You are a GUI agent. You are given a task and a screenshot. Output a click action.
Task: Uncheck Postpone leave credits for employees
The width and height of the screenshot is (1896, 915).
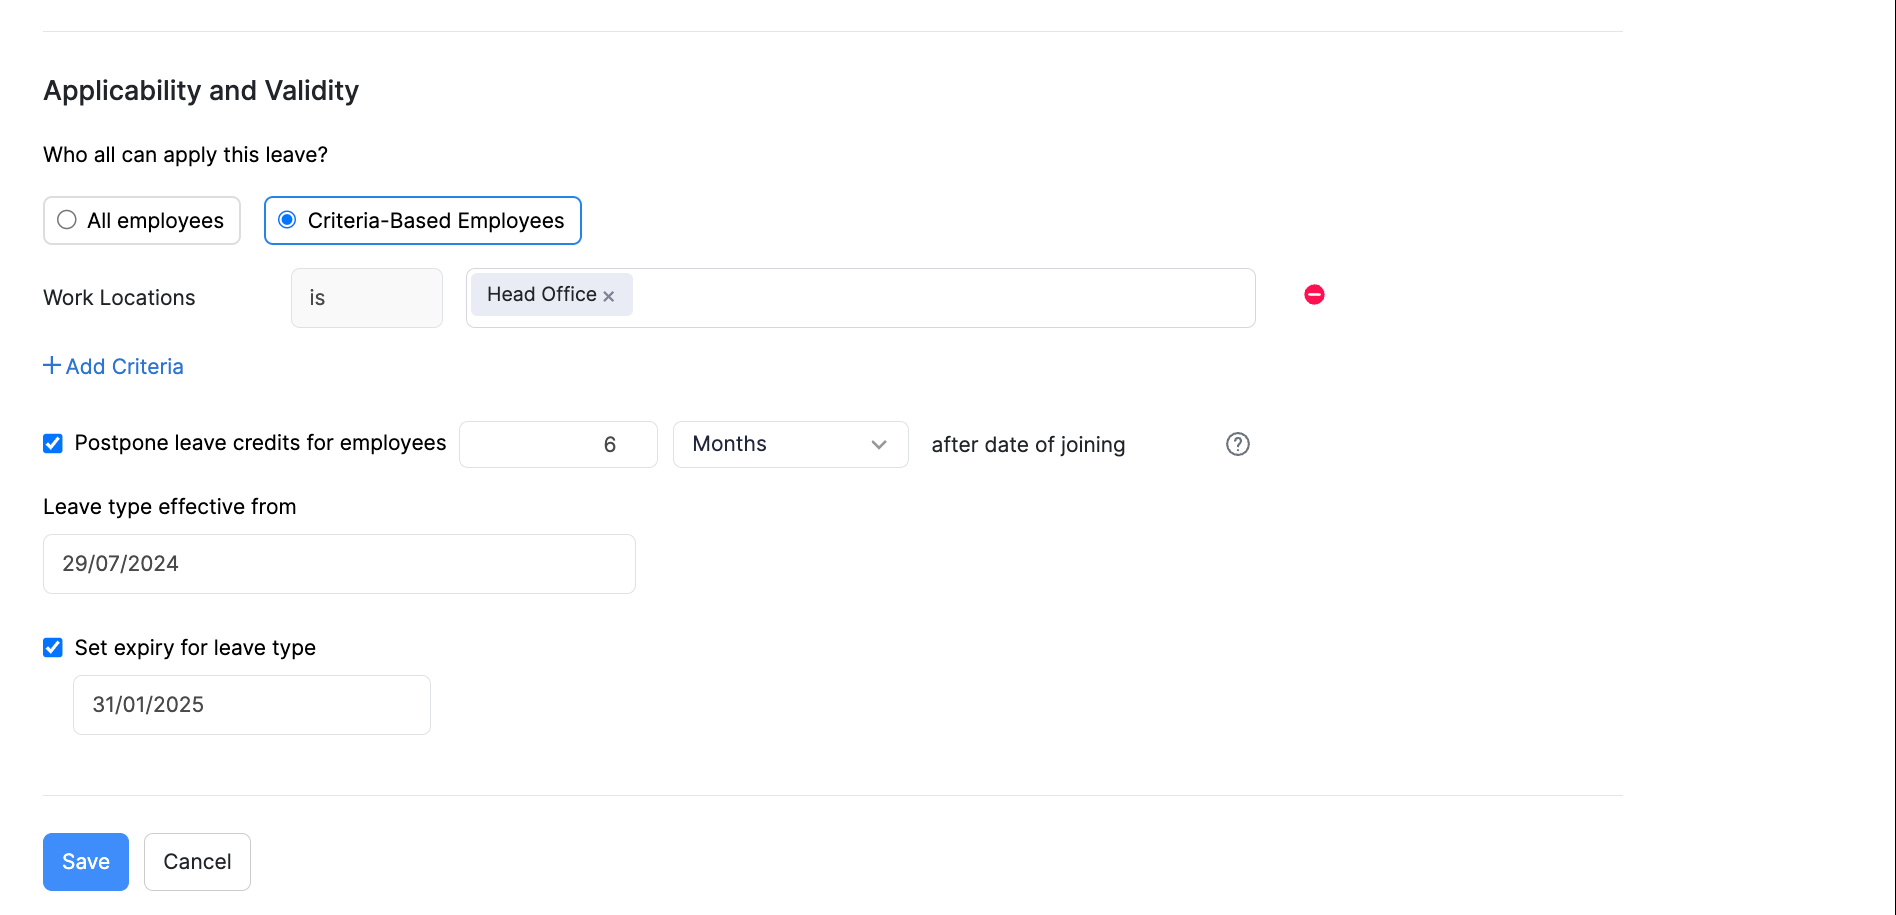point(53,443)
